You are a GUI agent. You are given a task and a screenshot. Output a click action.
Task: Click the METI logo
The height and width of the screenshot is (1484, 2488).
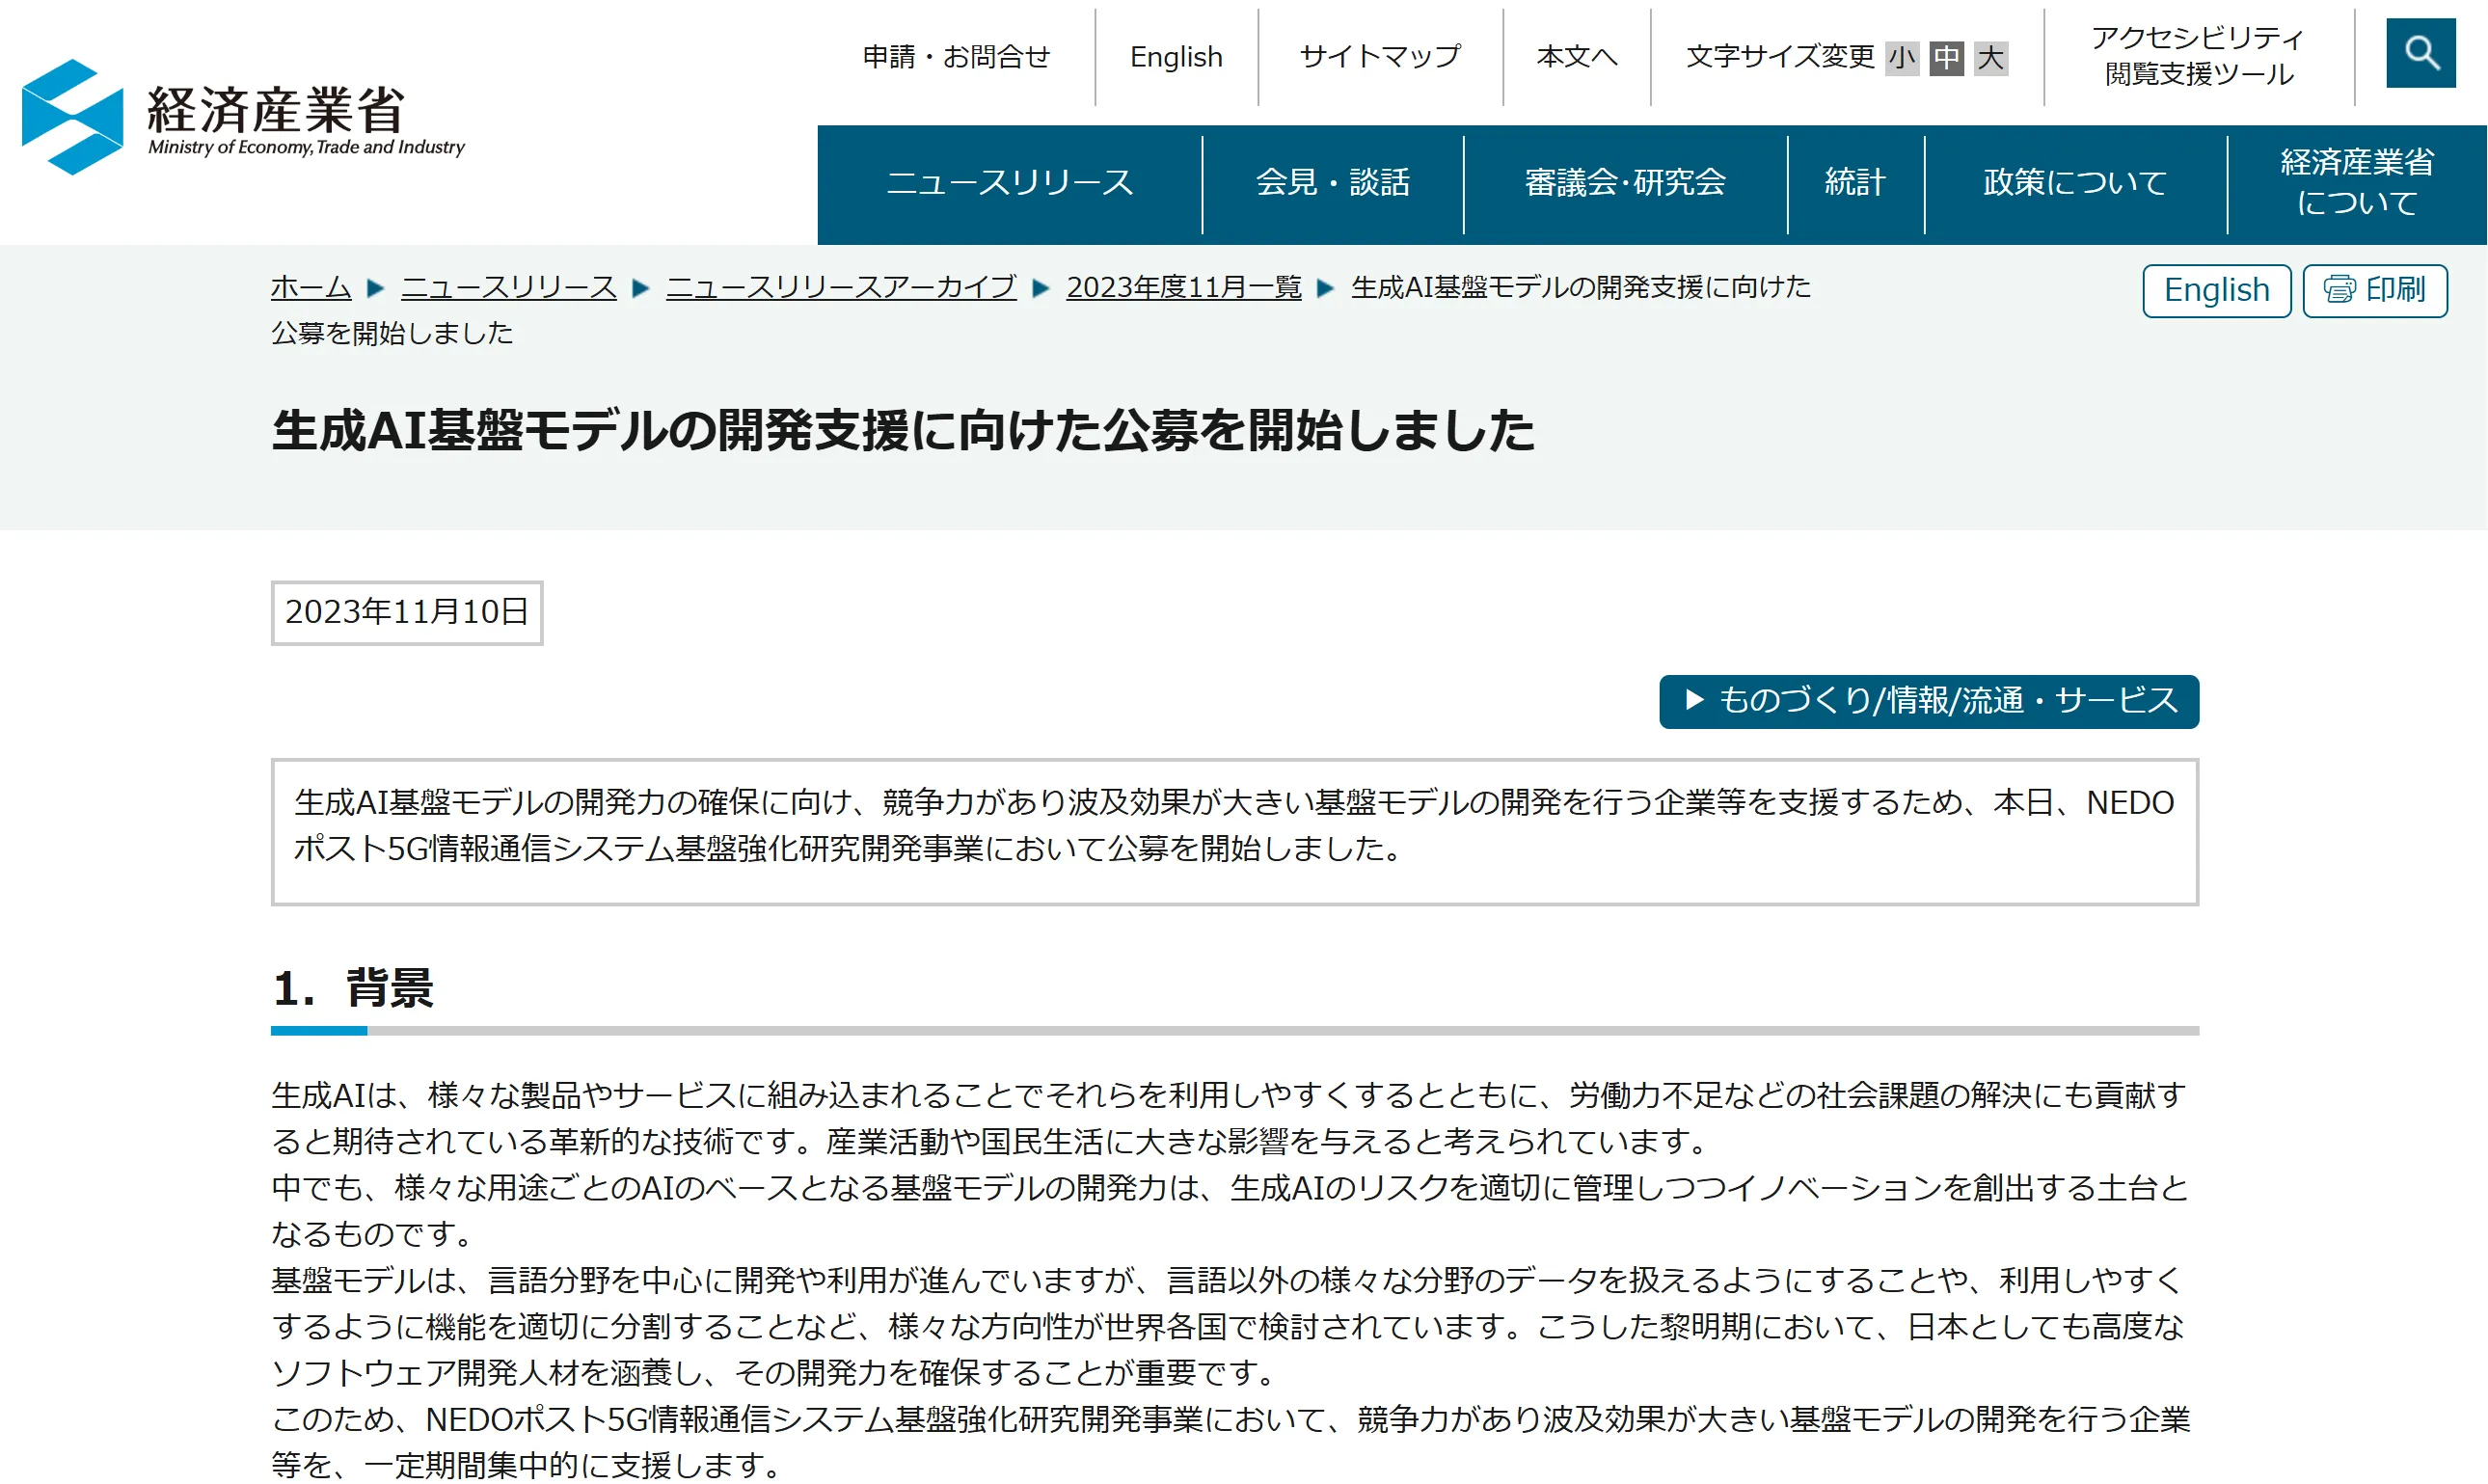pyautogui.click(x=243, y=117)
